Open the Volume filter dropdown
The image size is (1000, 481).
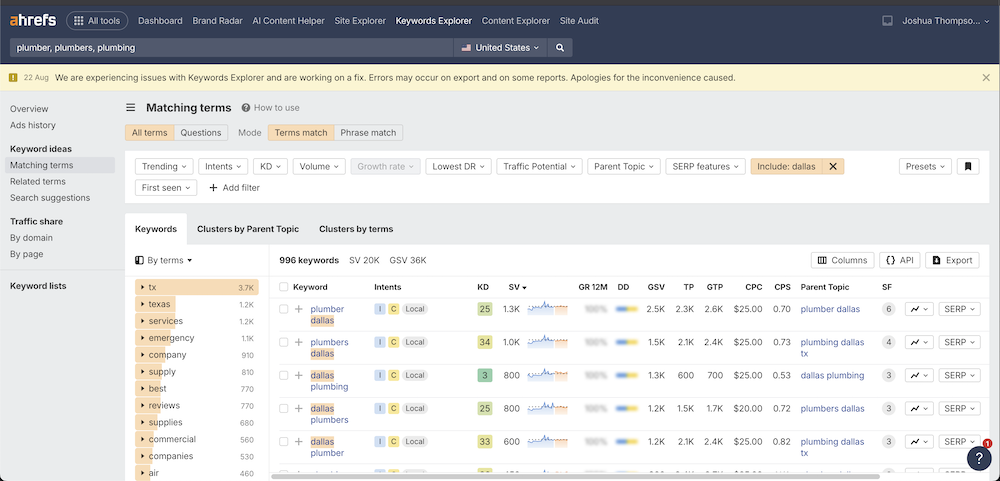tap(319, 166)
